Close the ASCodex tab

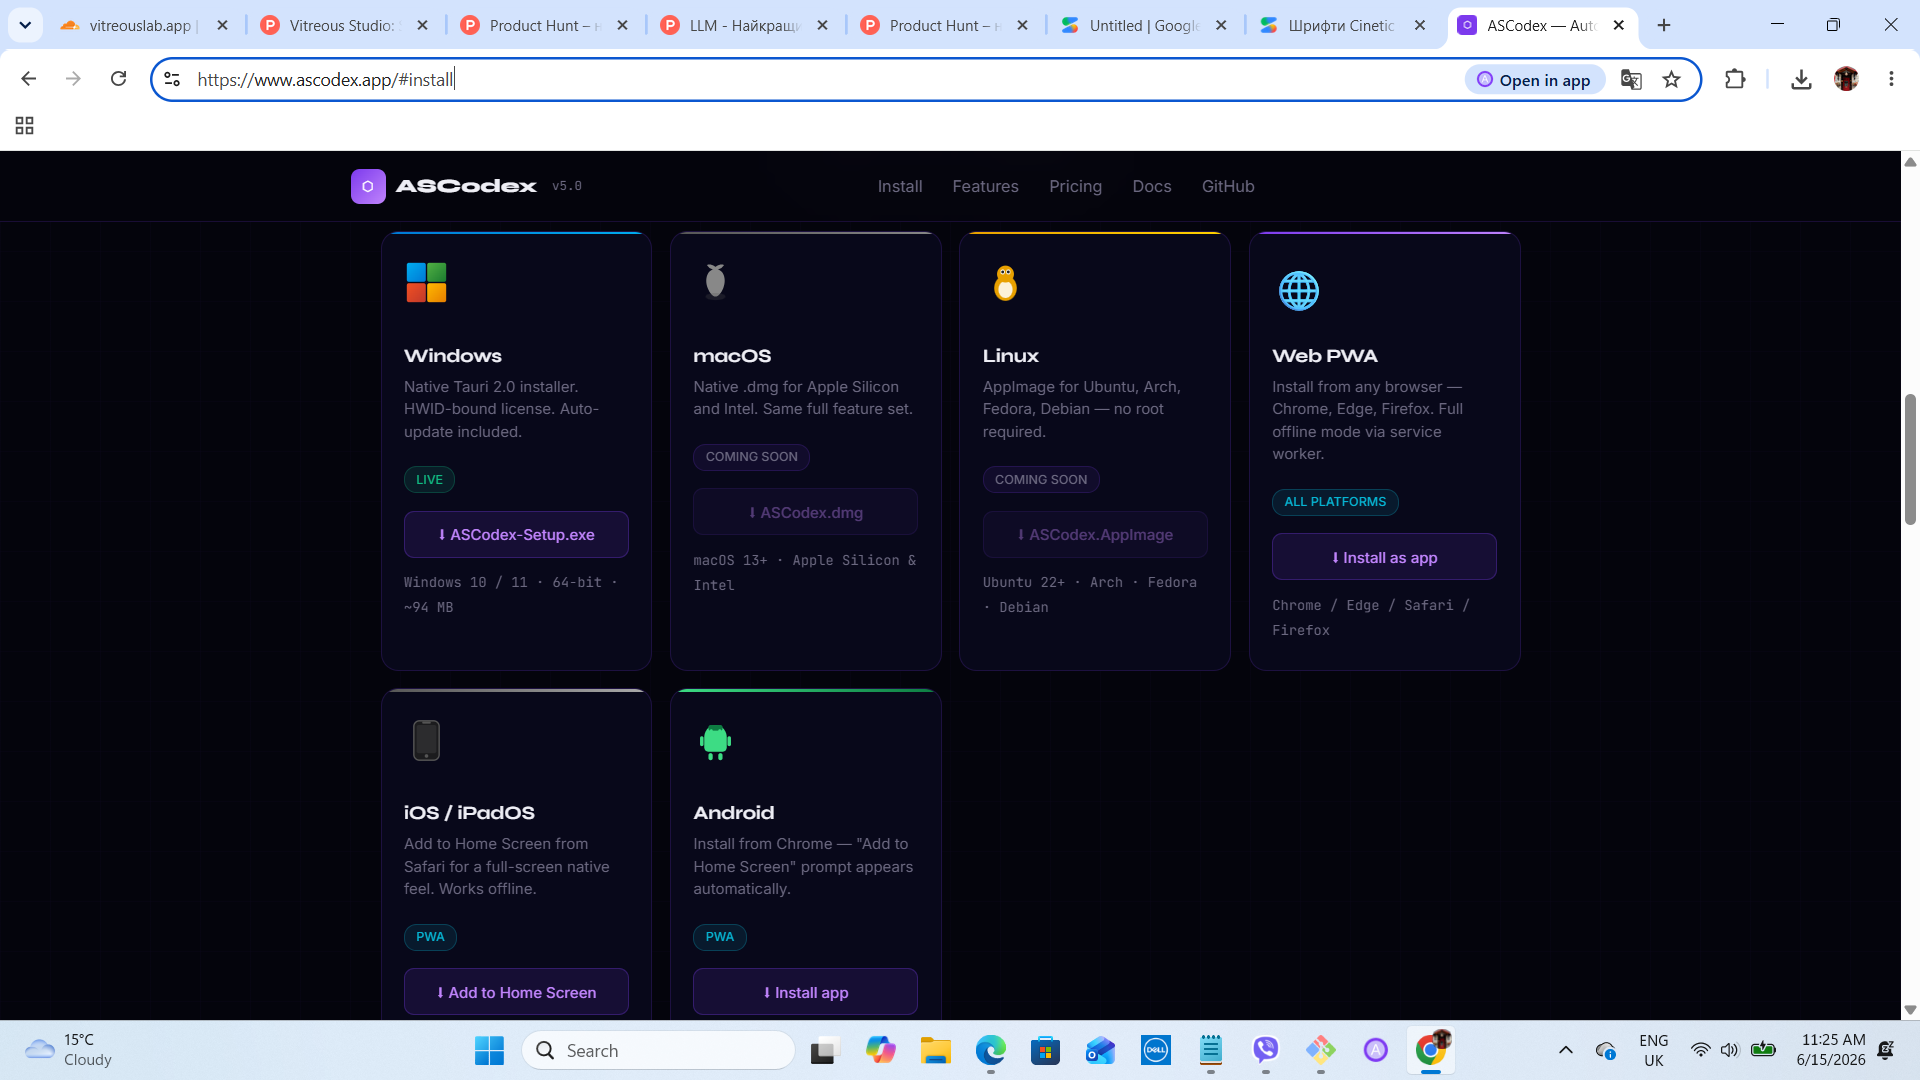1619,25
